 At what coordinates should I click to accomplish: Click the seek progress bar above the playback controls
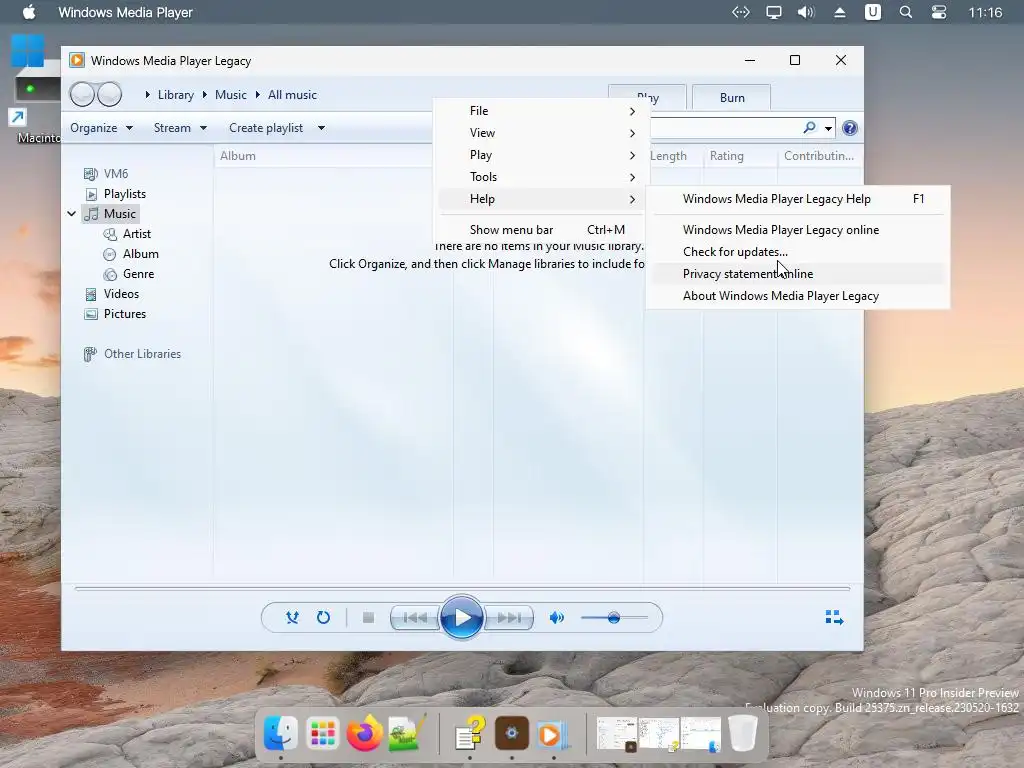tap(462, 588)
